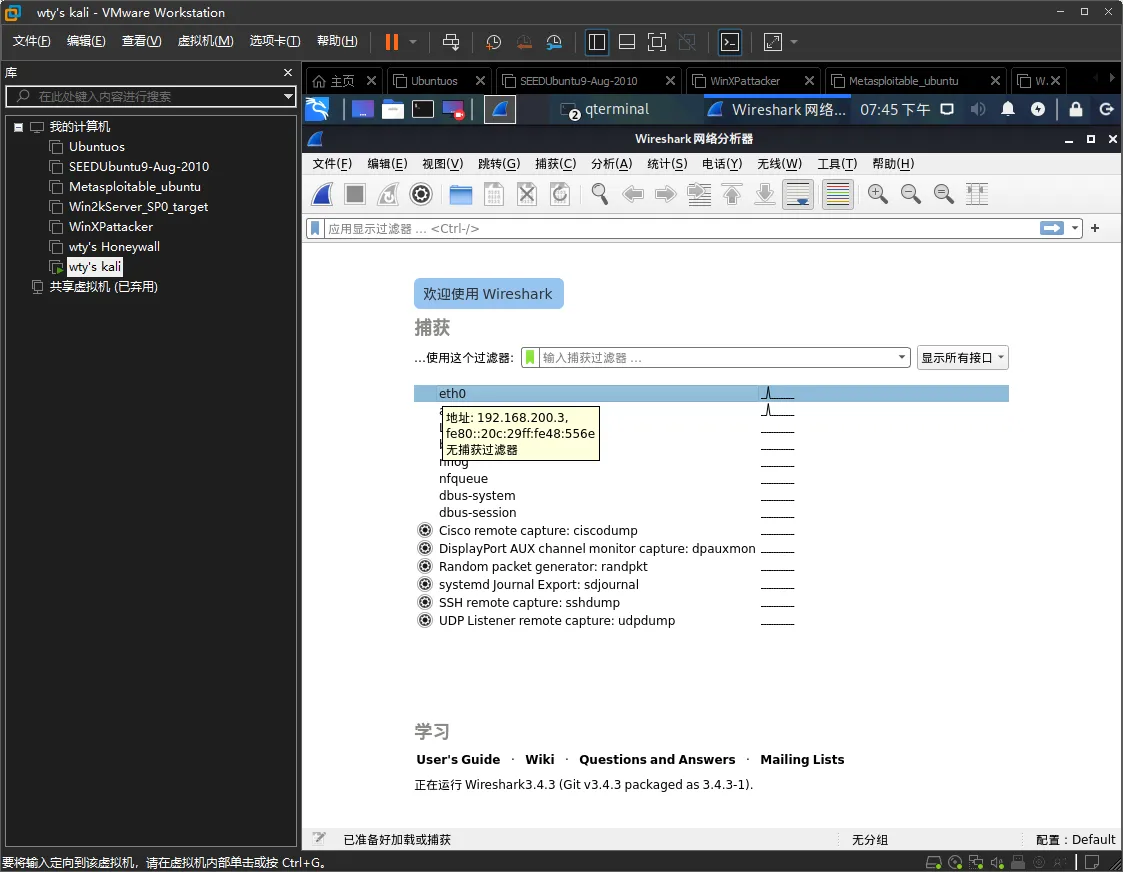The height and width of the screenshot is (872, 1123).
Task: Open sshdump interface options gear
Action: [425, 602]
